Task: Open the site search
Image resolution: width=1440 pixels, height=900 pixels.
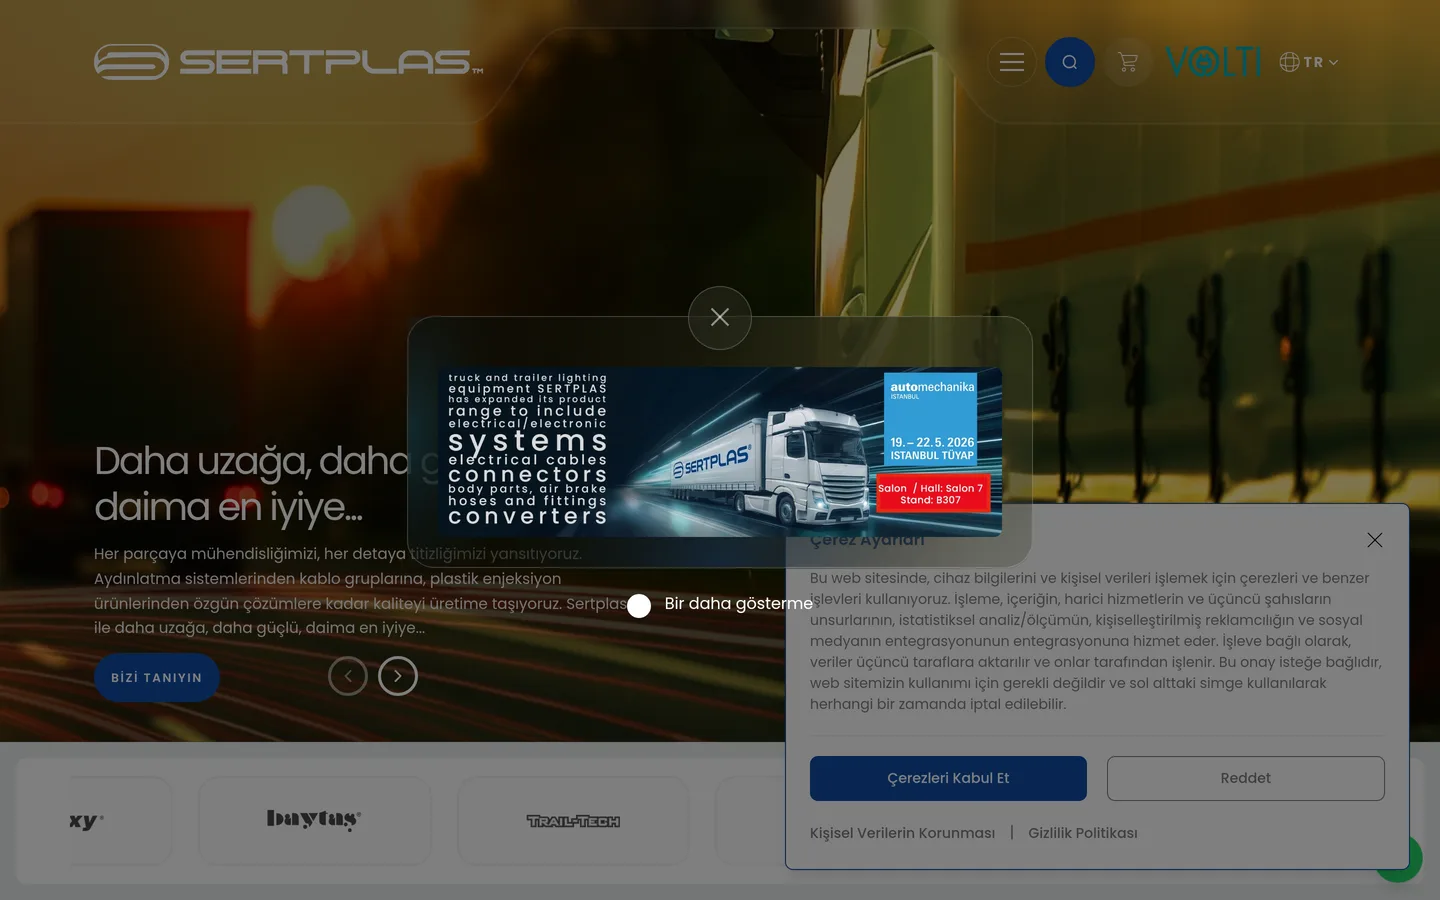Action: pos(1070,62)
